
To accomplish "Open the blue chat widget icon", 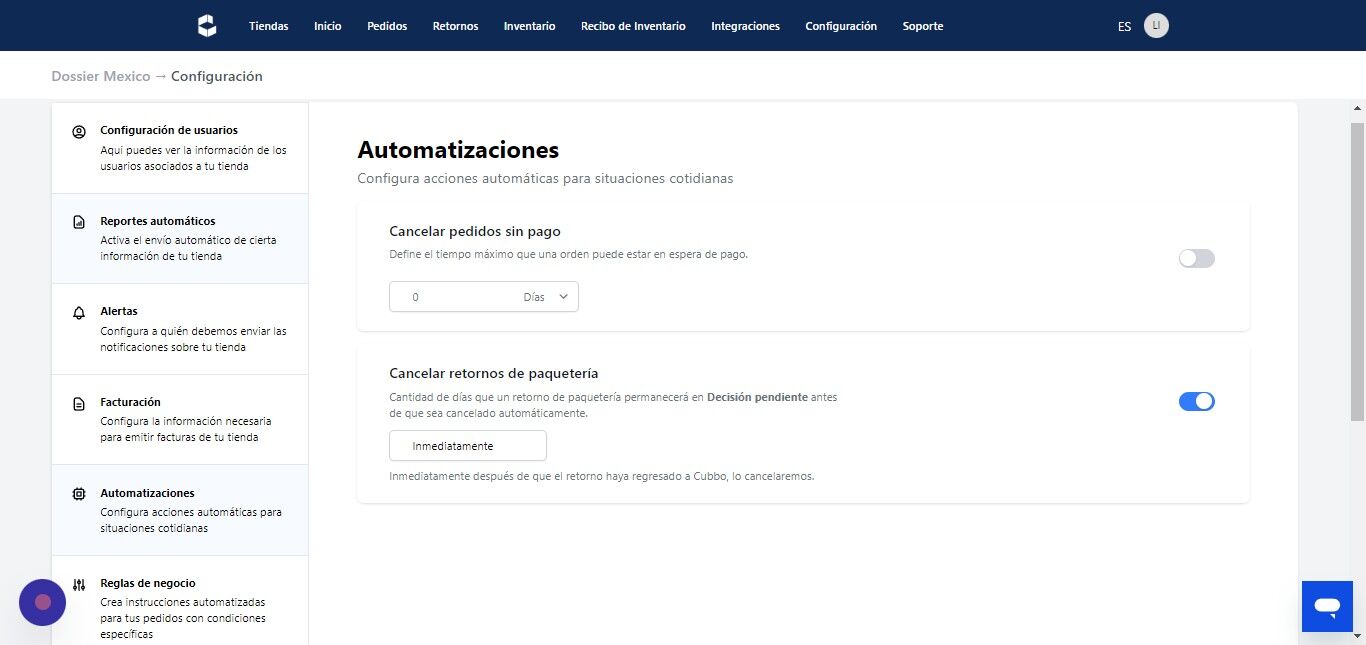I will 1327,606.
